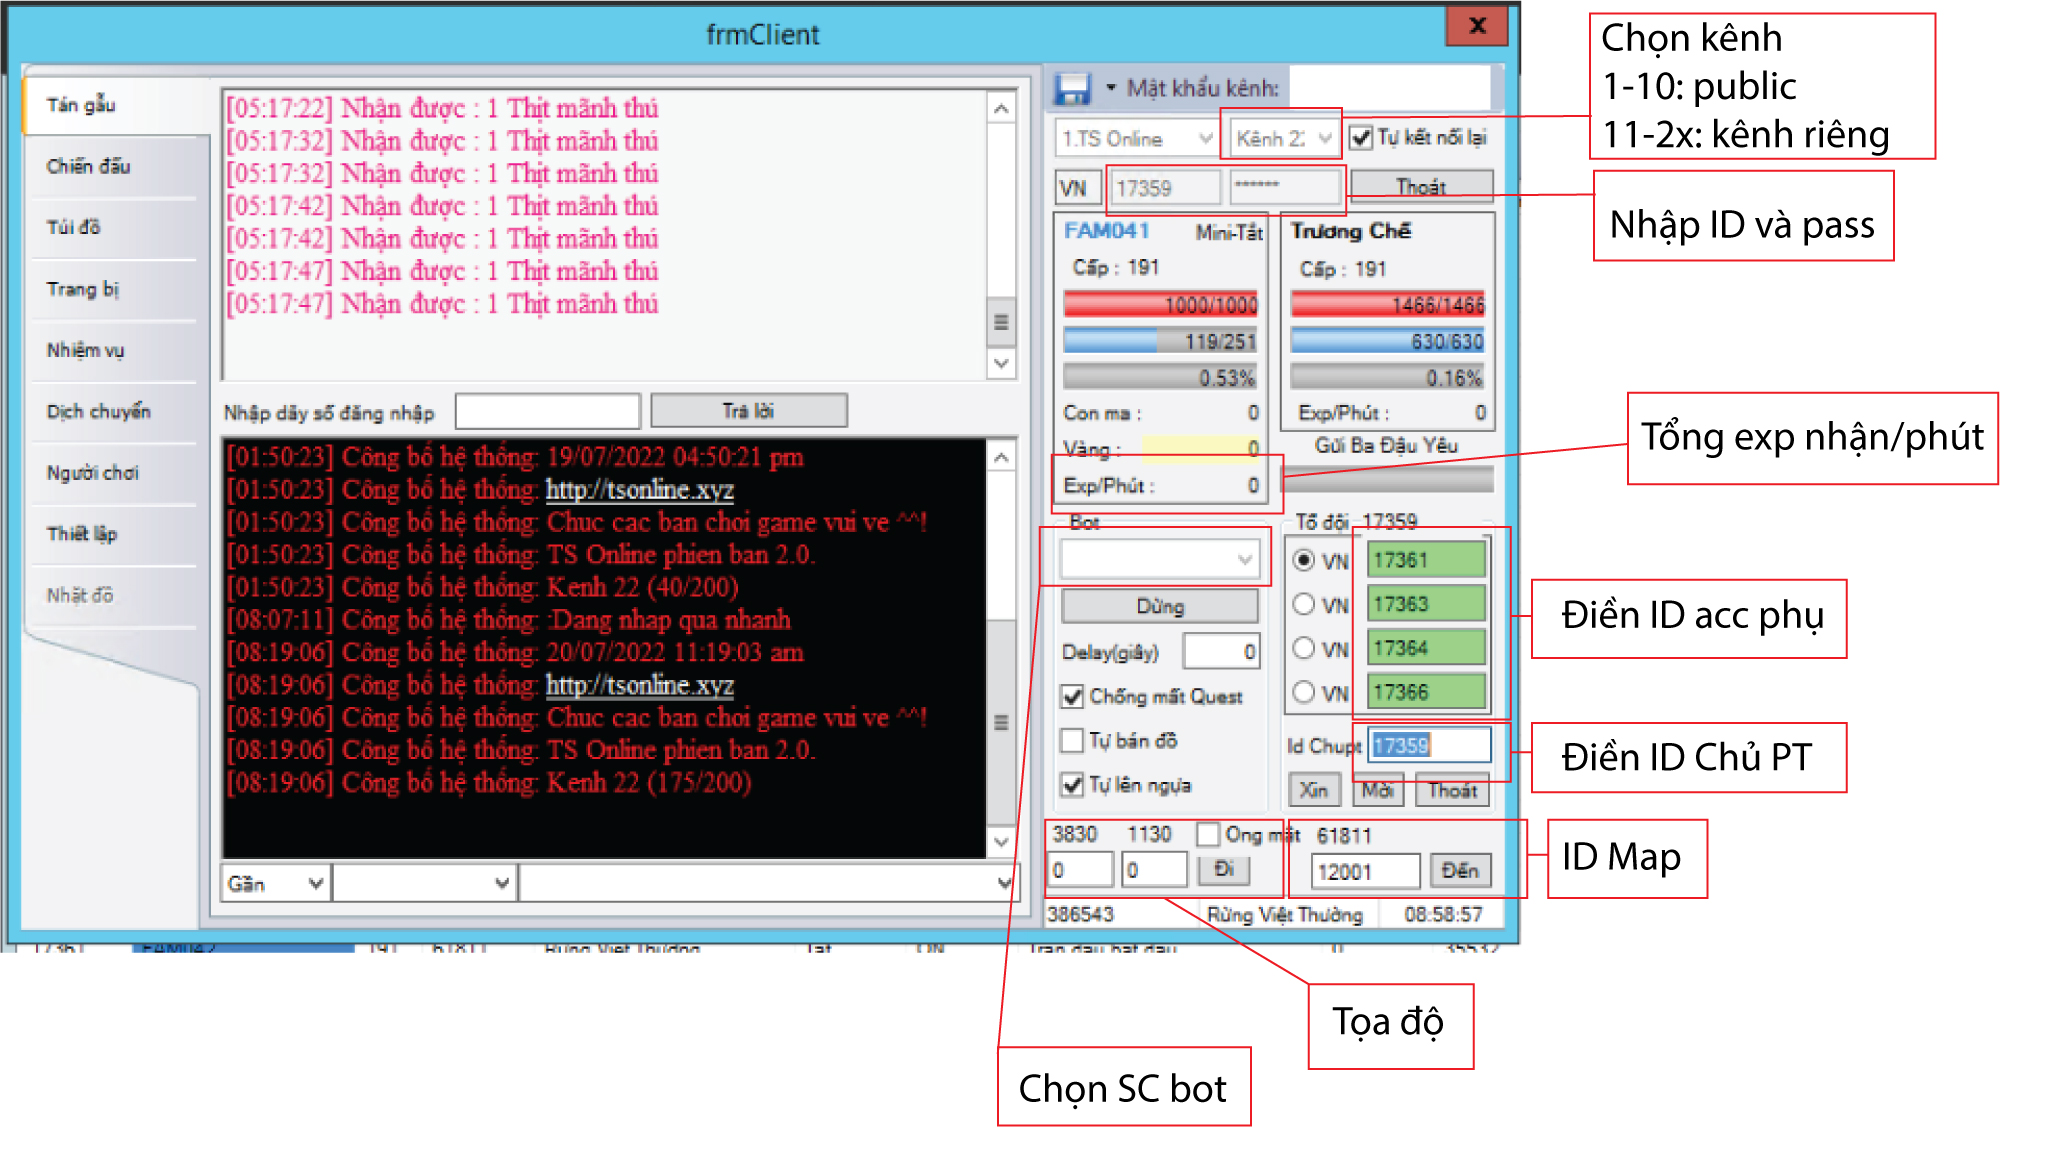Click the Gửi Ba Đậu Yêu label
The width and height of the screenshot is (2067, 1167).
1386,445
